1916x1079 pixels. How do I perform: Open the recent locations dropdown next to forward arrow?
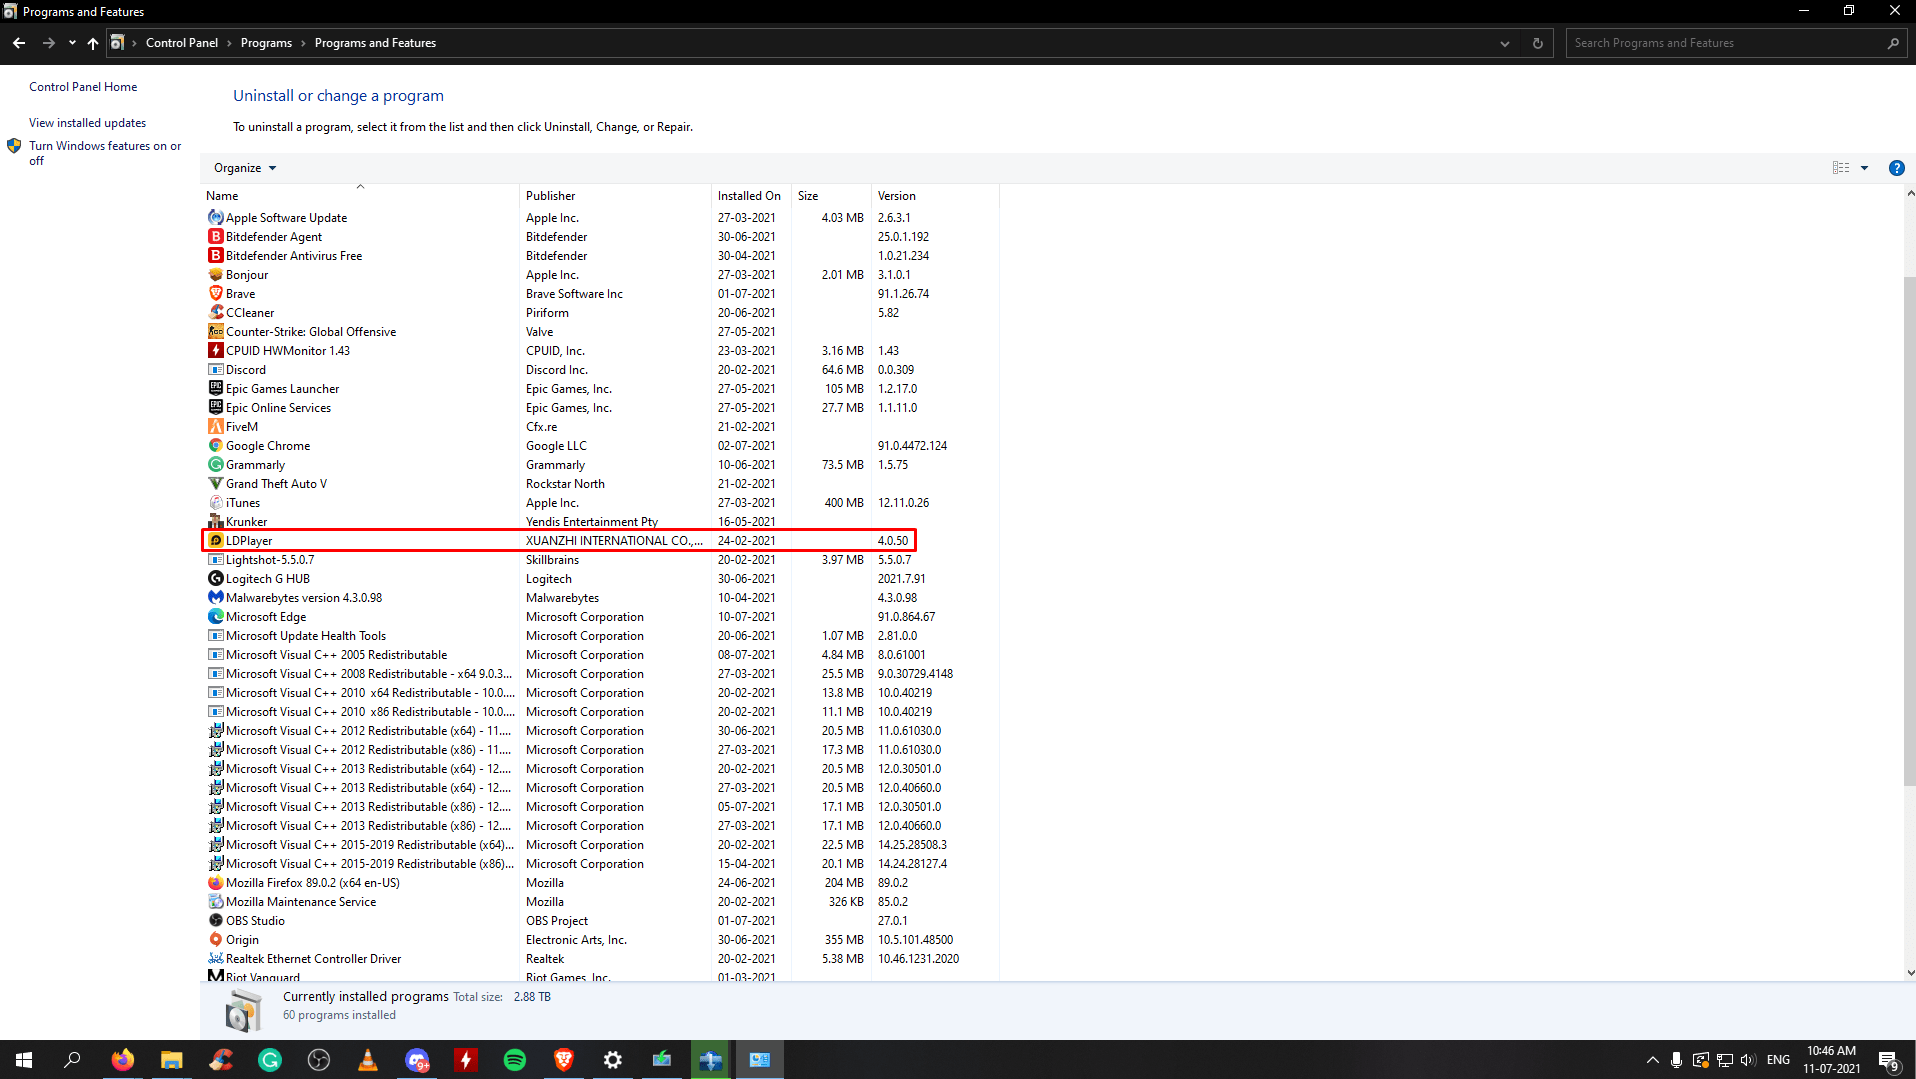(x=71, y=43)
